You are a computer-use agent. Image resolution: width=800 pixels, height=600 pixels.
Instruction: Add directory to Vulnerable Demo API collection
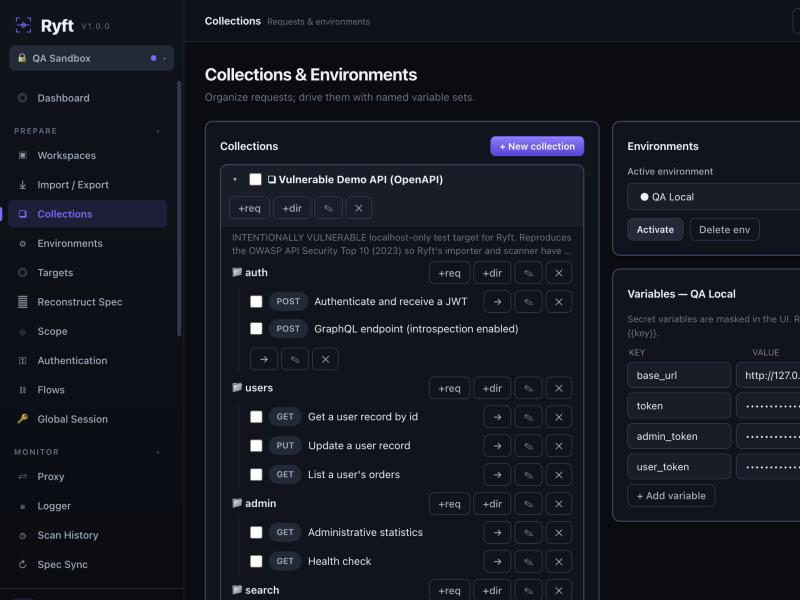click(292, 208)
